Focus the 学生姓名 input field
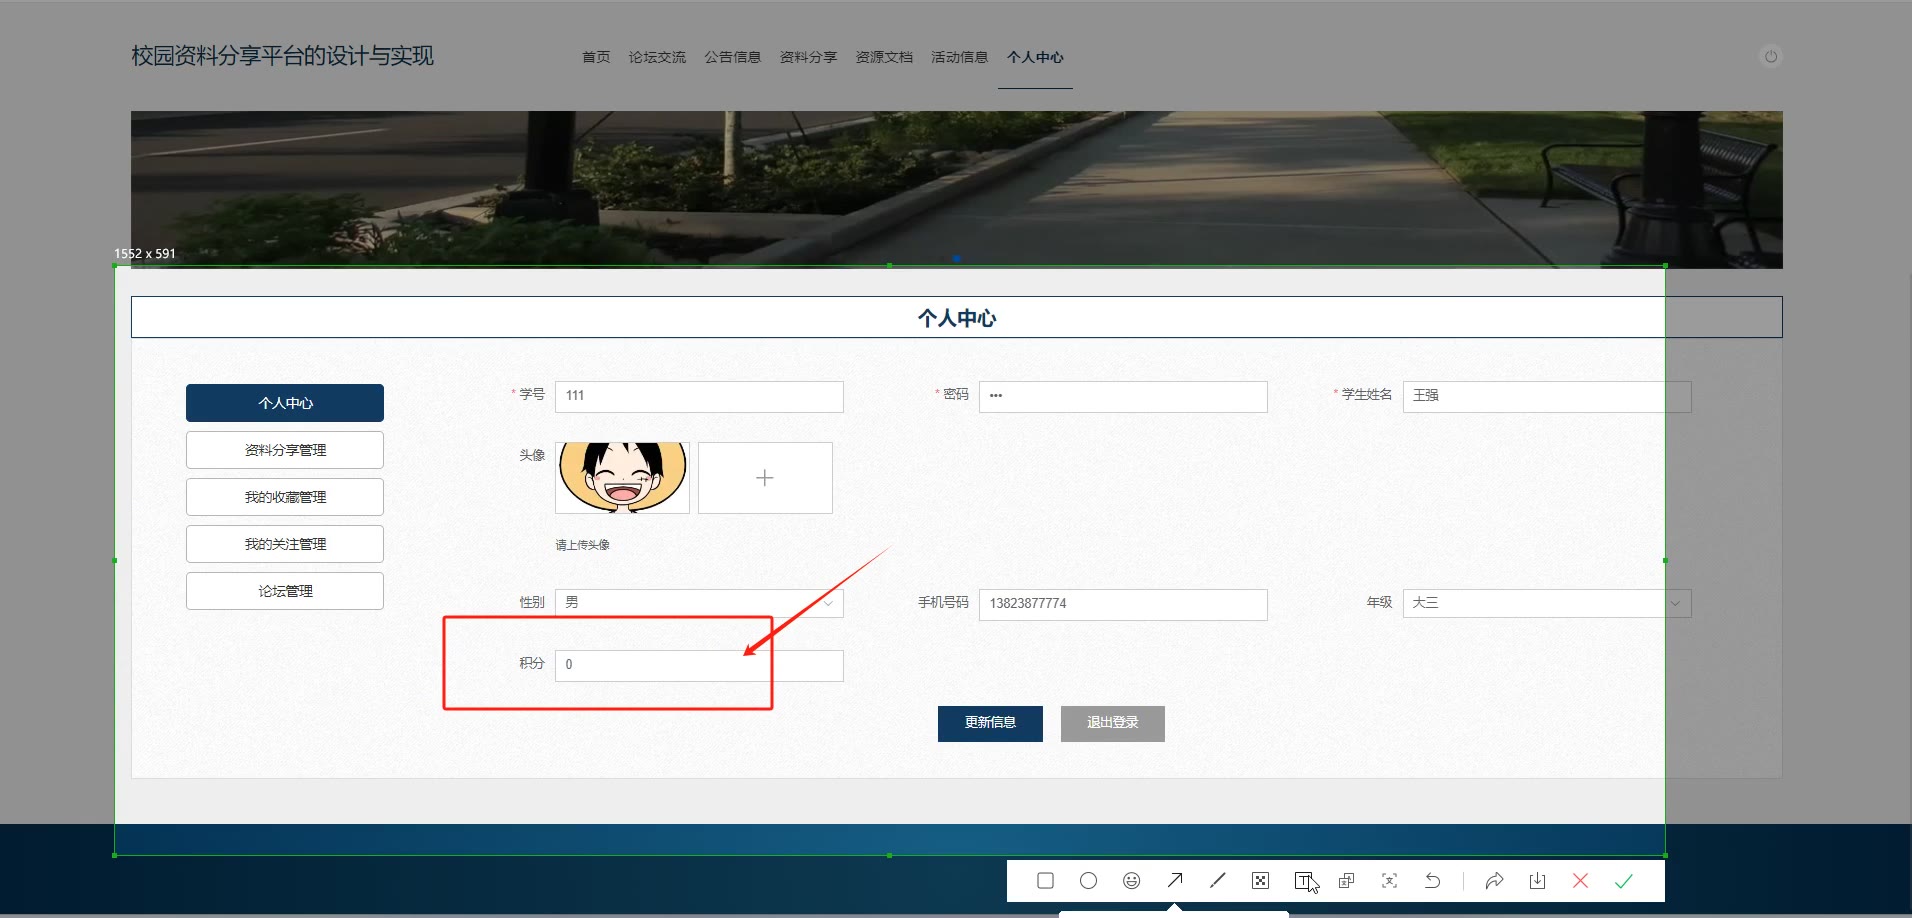 [1547, 396]
